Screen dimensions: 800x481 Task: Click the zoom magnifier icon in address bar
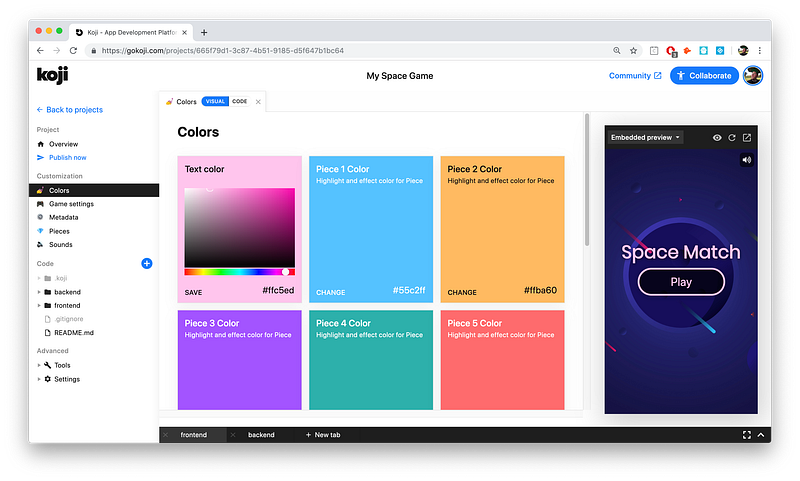coord(617,50)
